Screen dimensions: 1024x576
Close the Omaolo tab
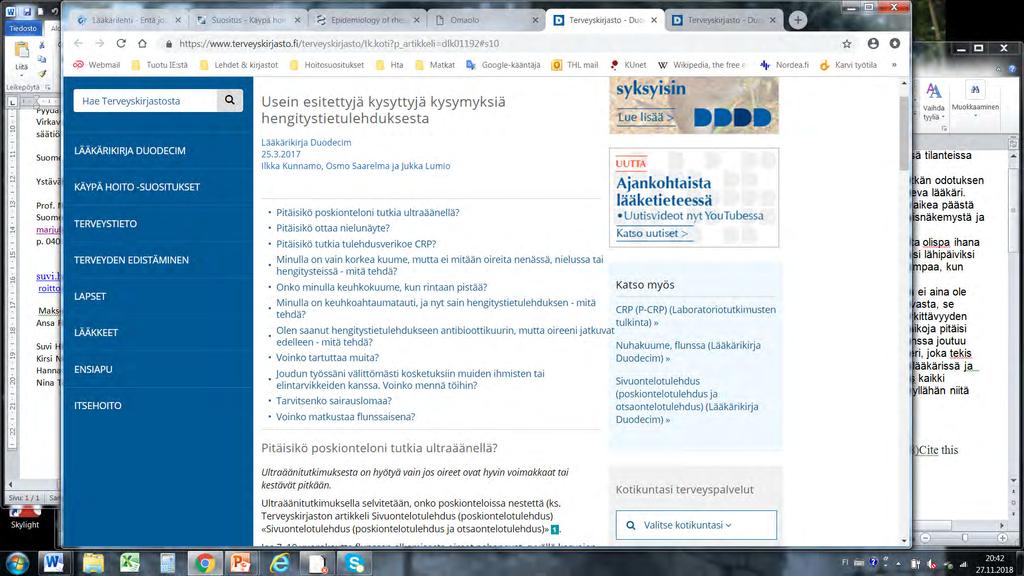click(536, 20)
